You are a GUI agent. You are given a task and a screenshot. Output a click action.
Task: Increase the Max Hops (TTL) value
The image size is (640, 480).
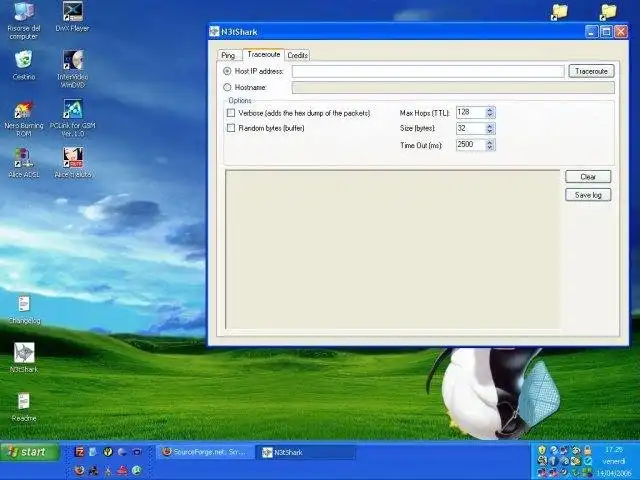click(490, 109)
